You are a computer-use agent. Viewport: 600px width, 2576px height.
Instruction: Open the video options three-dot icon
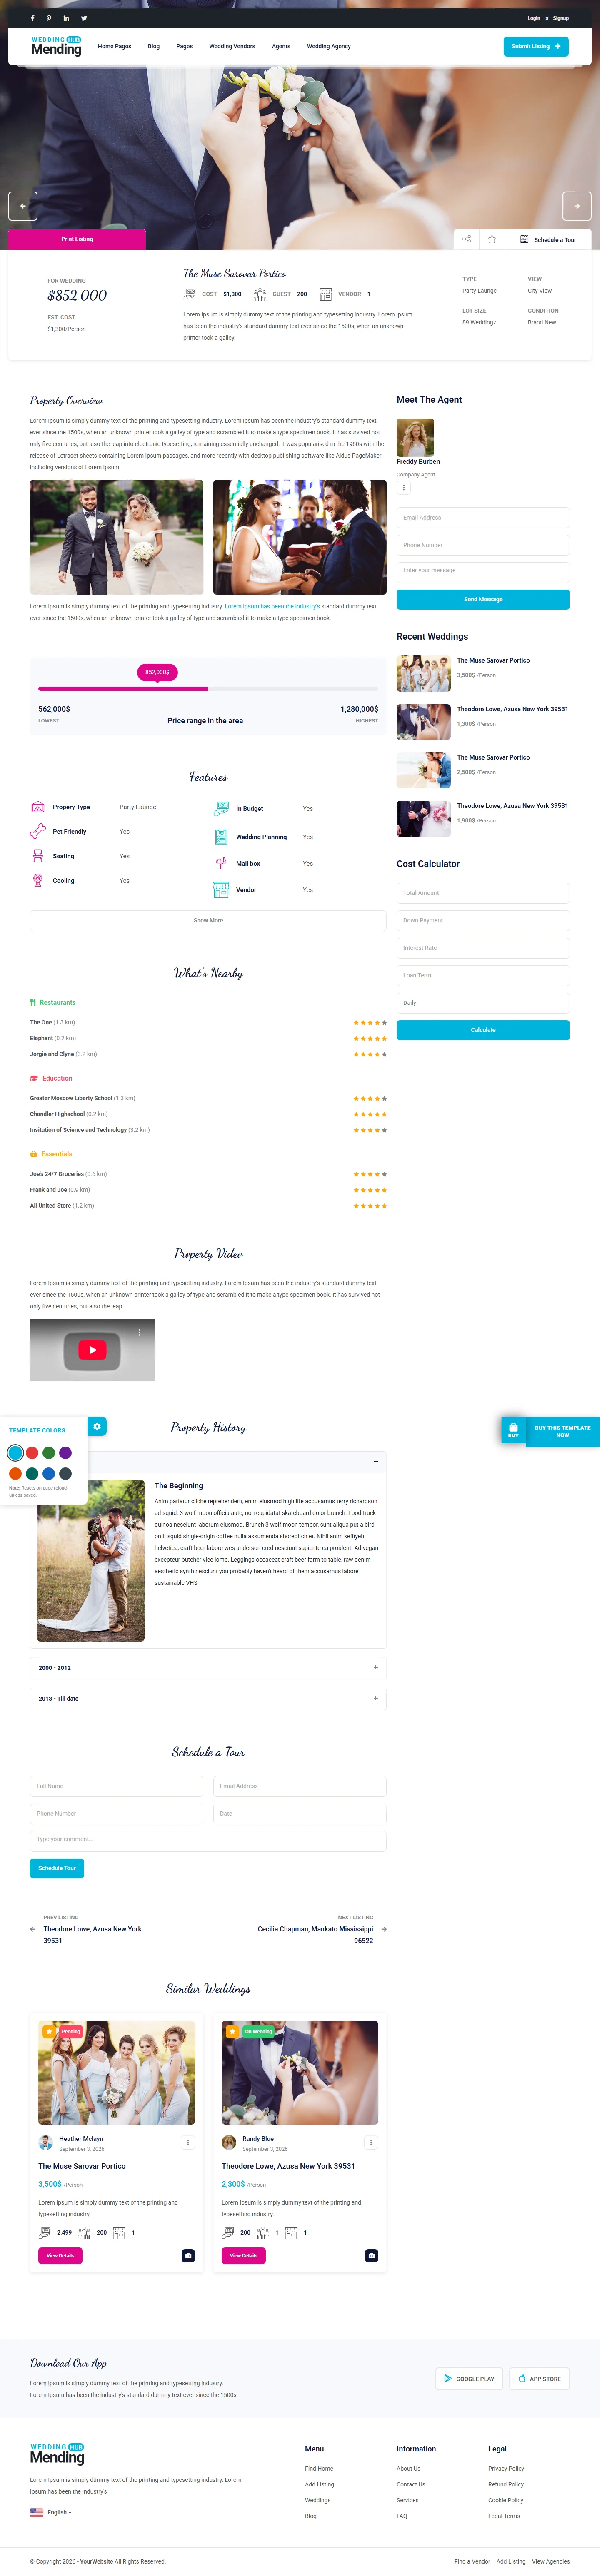coord(139,1332)
